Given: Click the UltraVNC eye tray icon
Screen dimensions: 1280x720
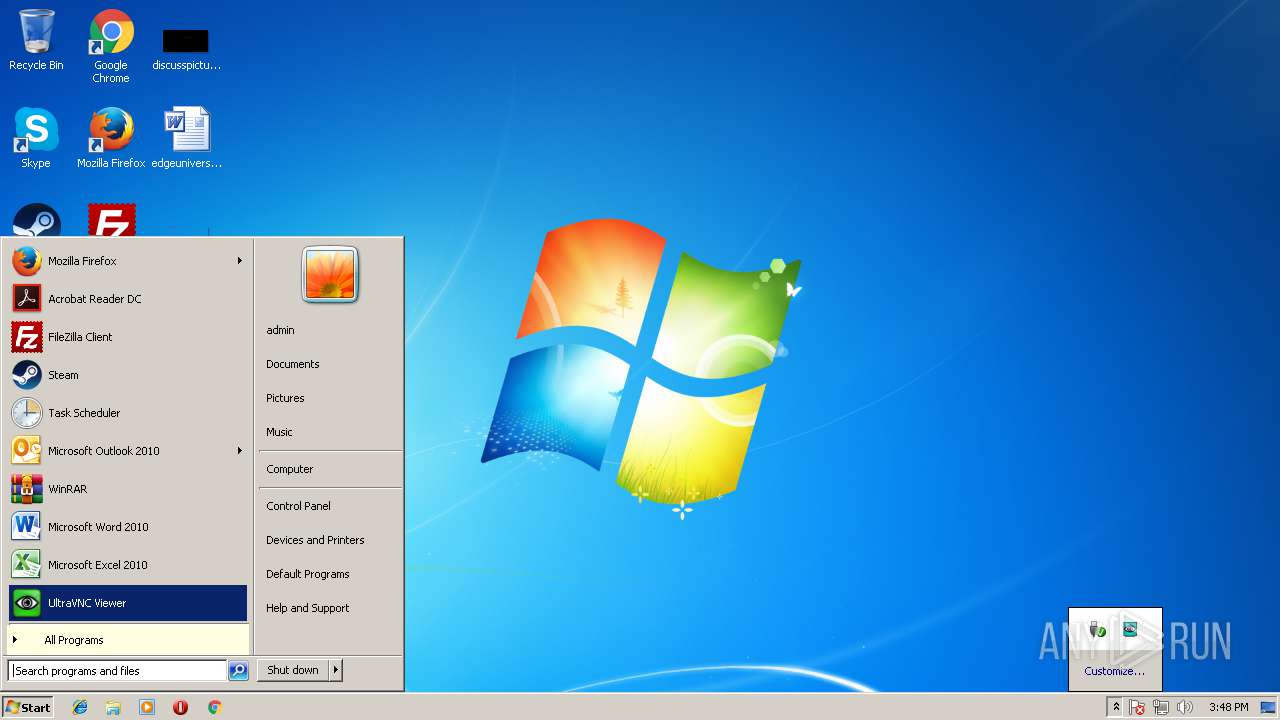Looking at the screenshot, I should pyautogui.click(x=1130, y=629).
